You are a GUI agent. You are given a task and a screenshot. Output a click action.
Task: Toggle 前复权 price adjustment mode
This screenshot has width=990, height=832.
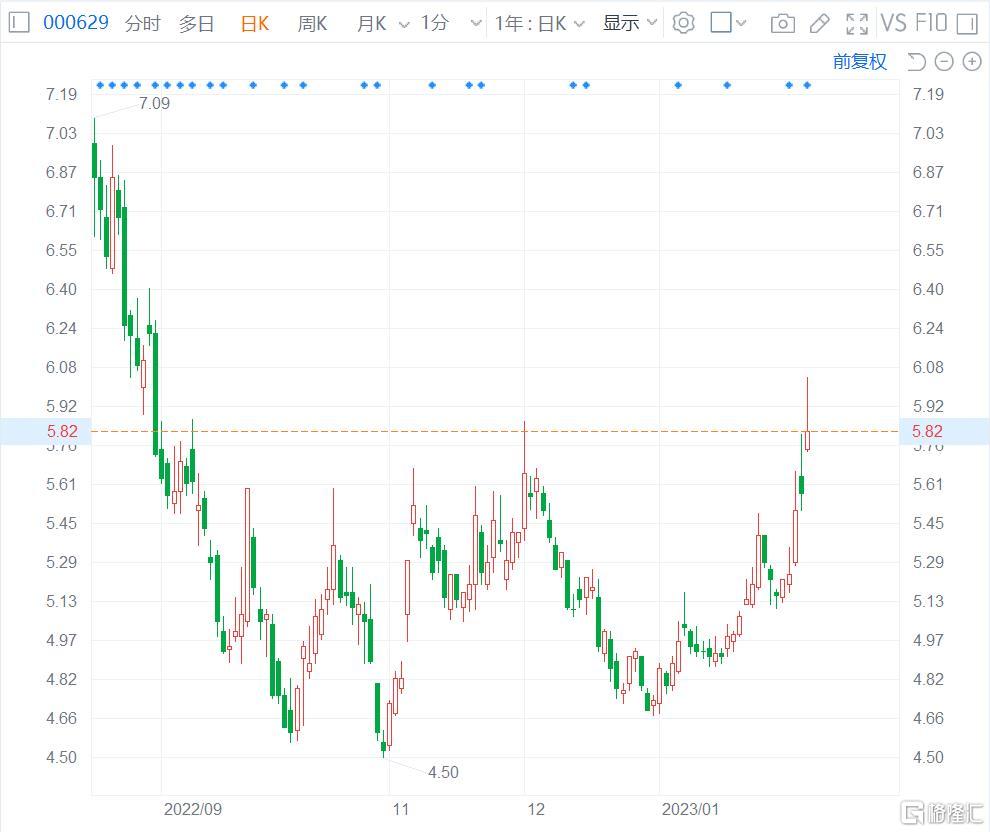tap(859, 61)
